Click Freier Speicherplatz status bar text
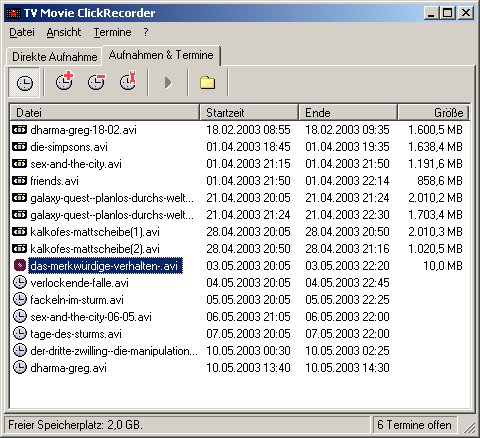 point(75,425)
